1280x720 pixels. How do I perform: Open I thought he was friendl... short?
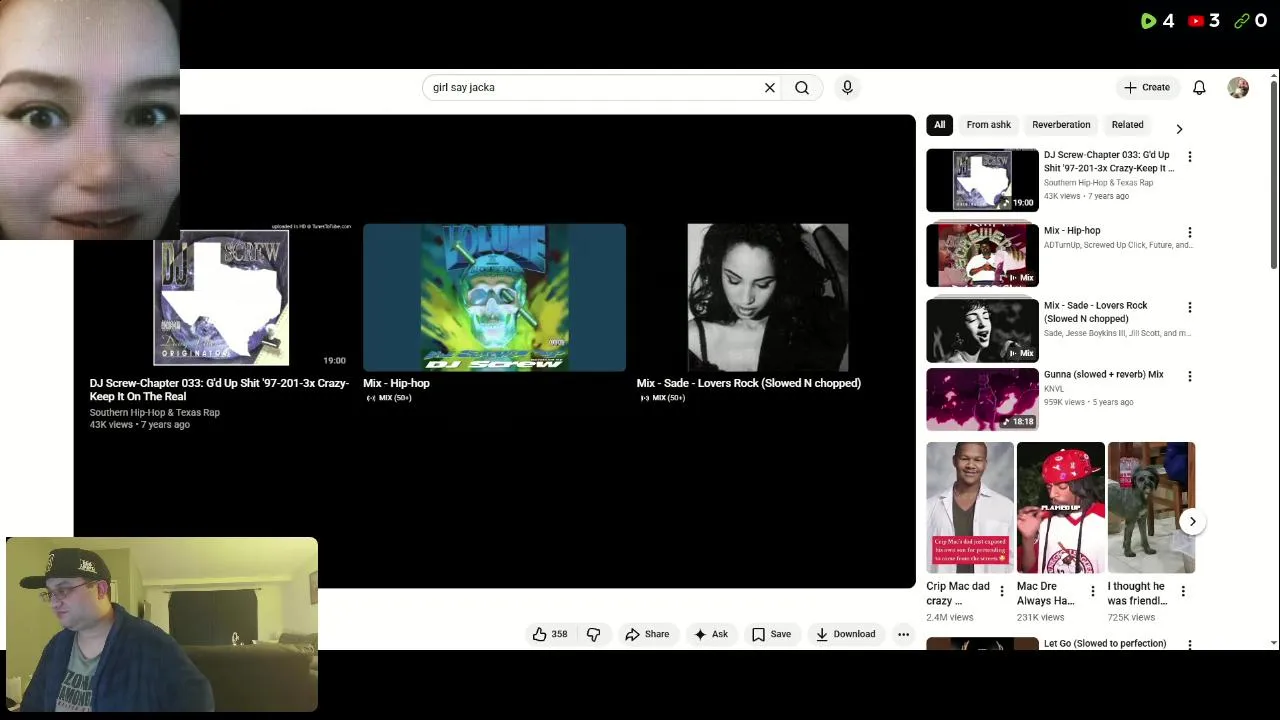pos(1151,507)
